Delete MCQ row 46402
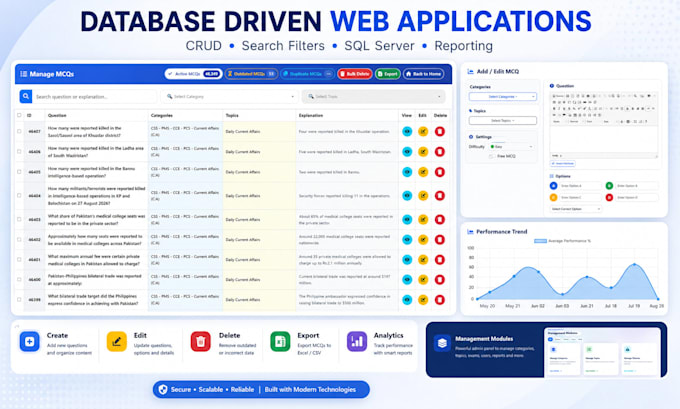This screenshot has width=680, height=409. click(440, 239)
